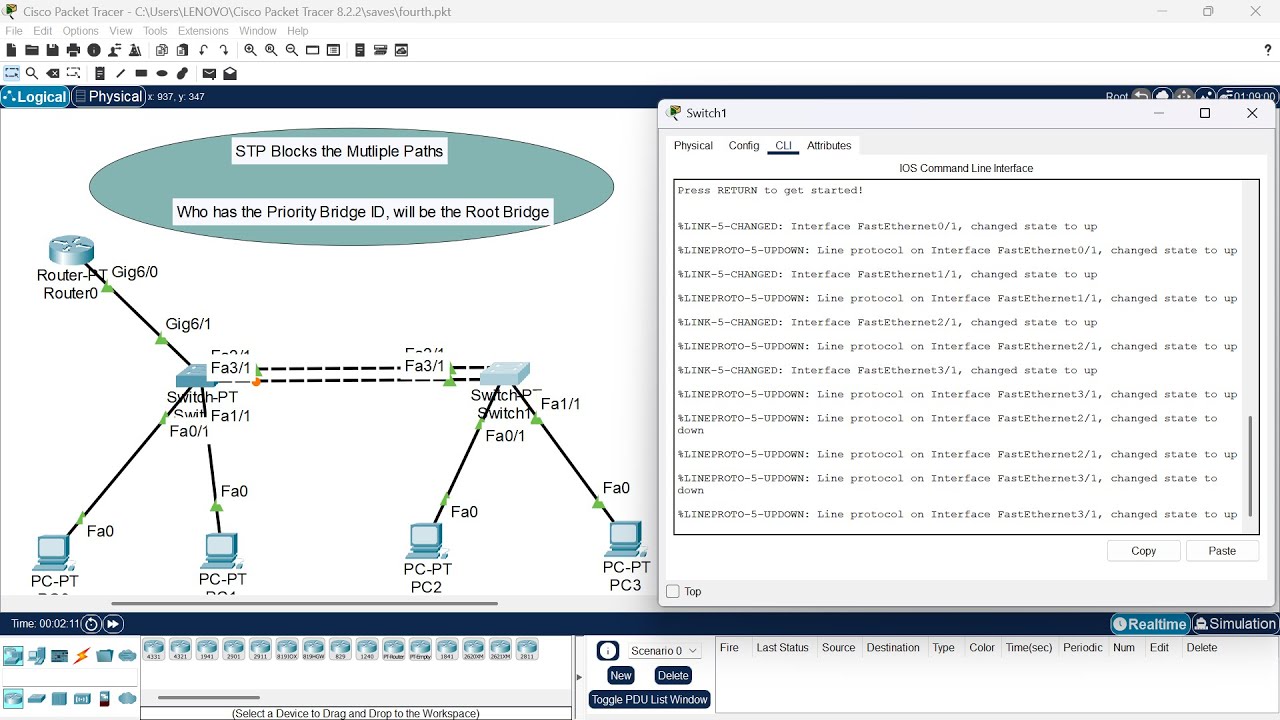Pick the 2911 router device
Viewport: 1280px width, 720px height.
click(x=261, y=649)
